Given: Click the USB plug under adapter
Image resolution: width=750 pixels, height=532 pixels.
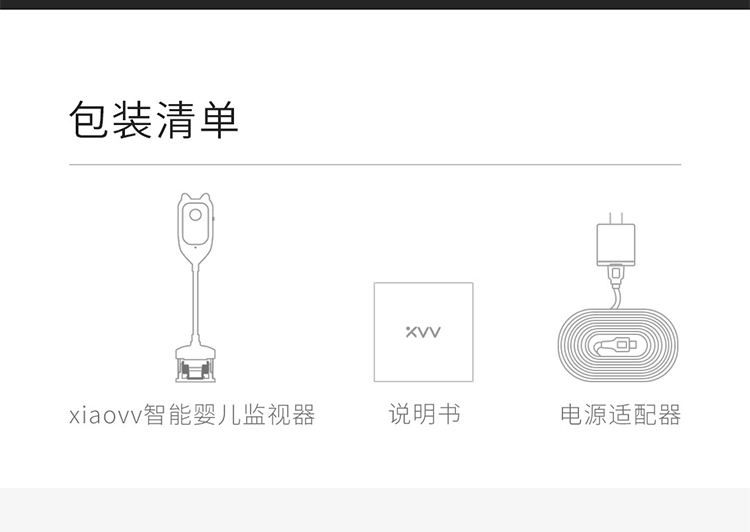Looking at the screenshot, I should click(x=616, y=276).
